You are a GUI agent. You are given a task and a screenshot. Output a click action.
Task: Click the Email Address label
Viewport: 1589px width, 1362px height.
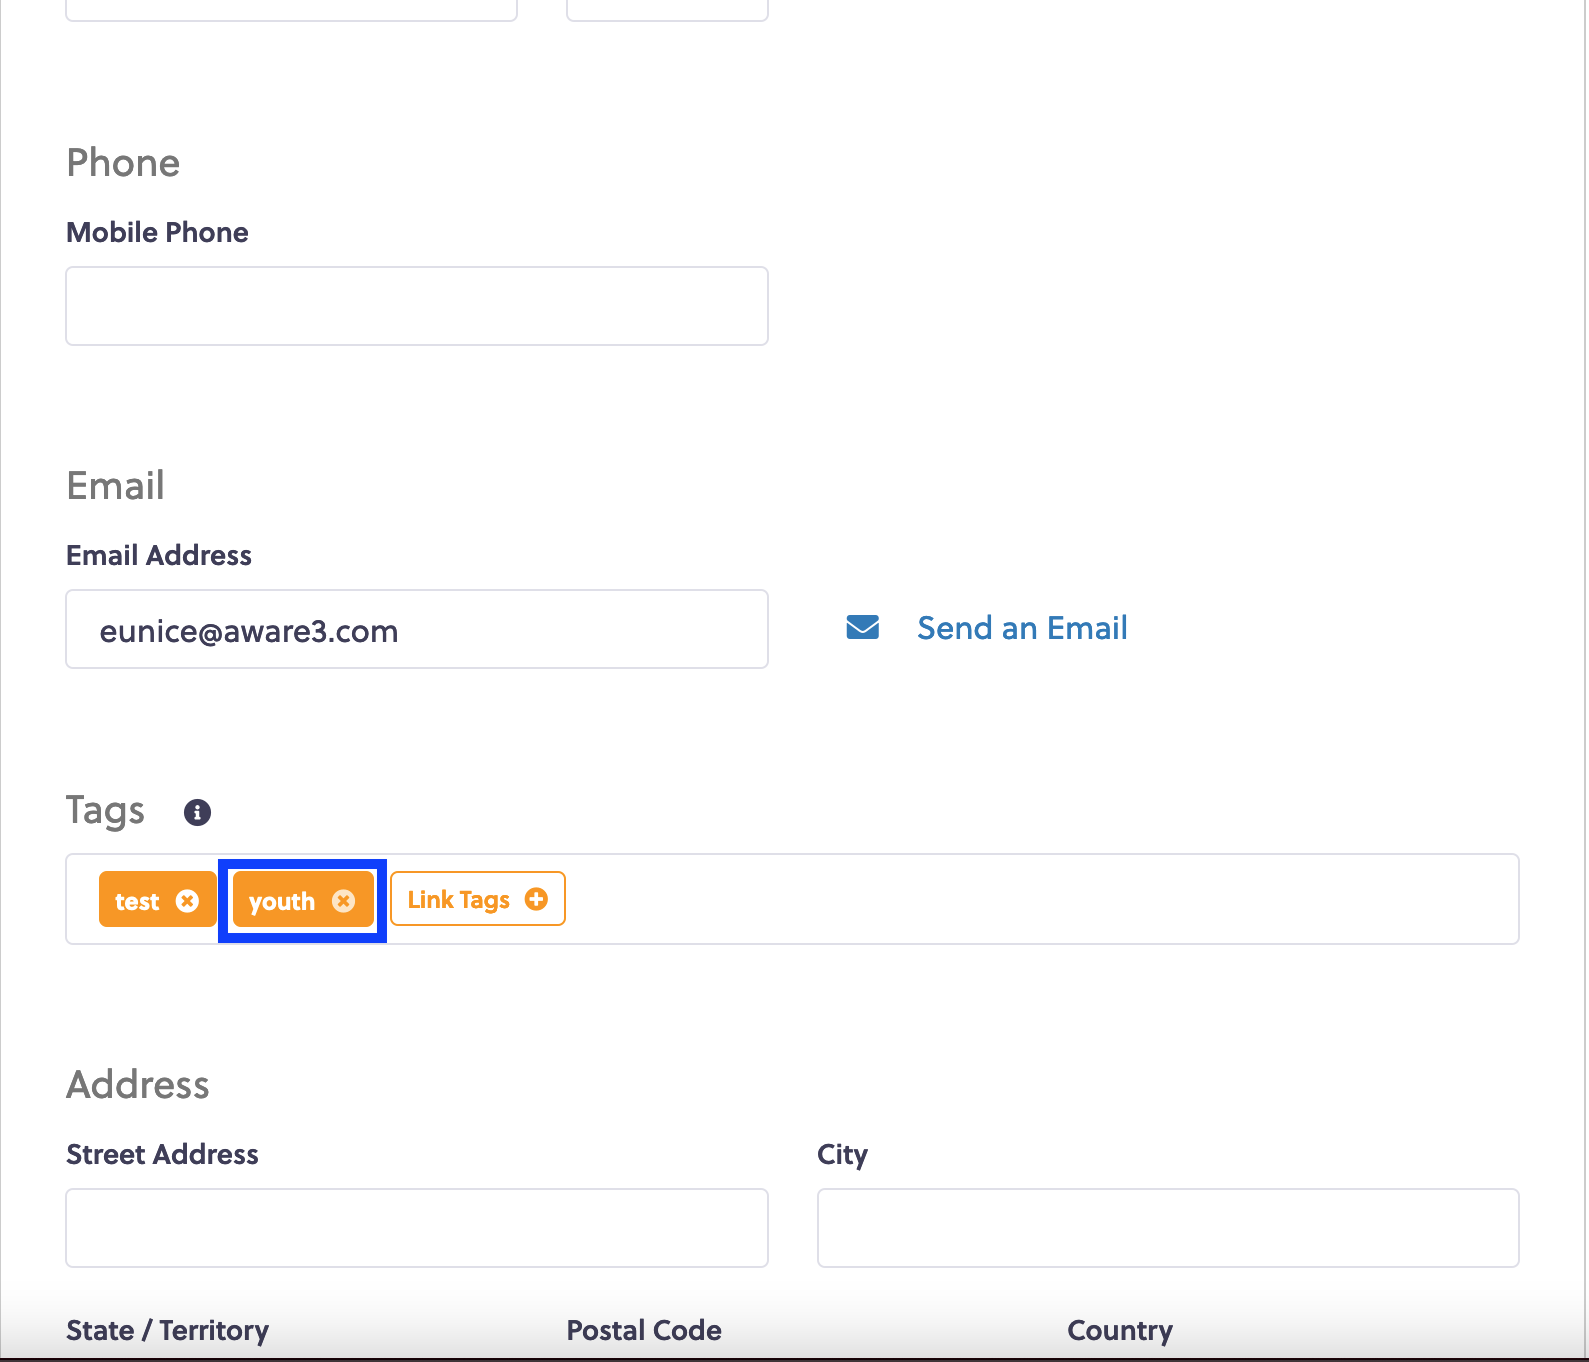(x=159, y=555)
